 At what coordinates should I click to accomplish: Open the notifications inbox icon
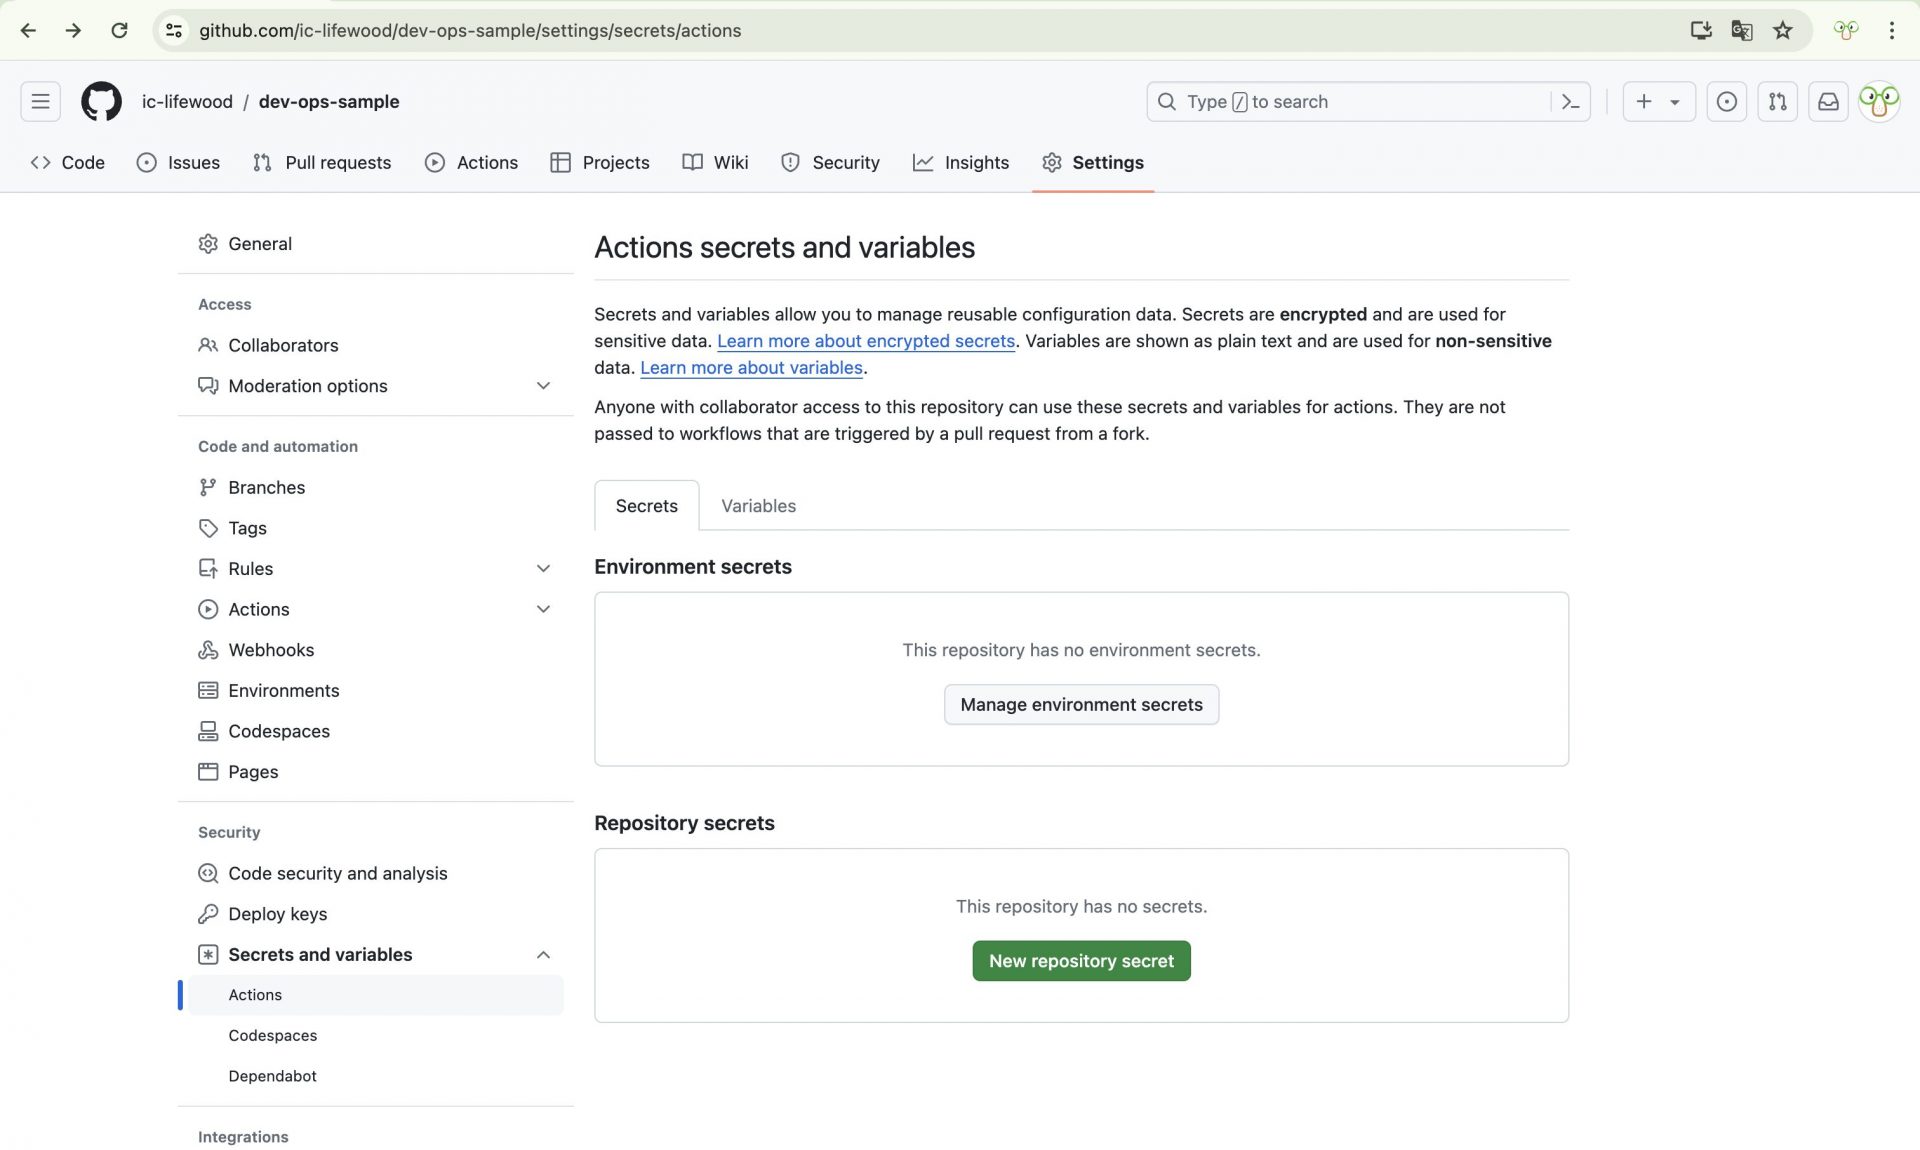(1828, 102)
